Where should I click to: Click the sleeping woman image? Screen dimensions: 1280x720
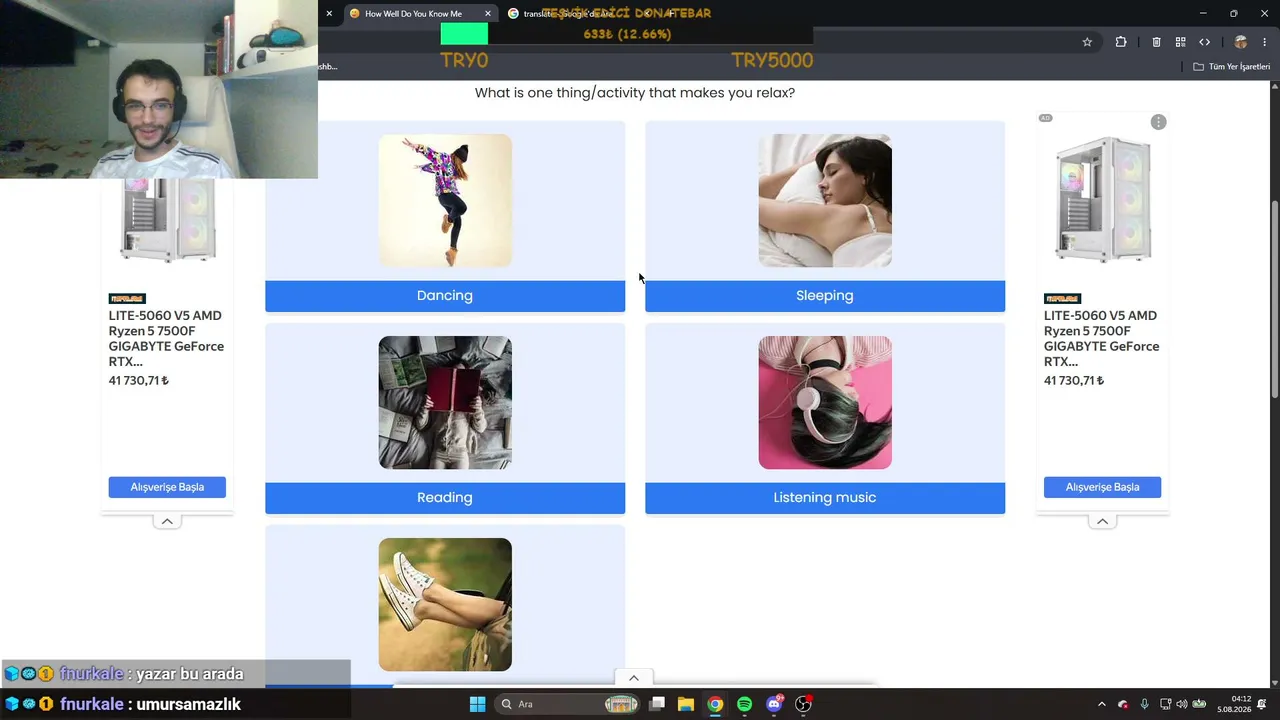825,201
